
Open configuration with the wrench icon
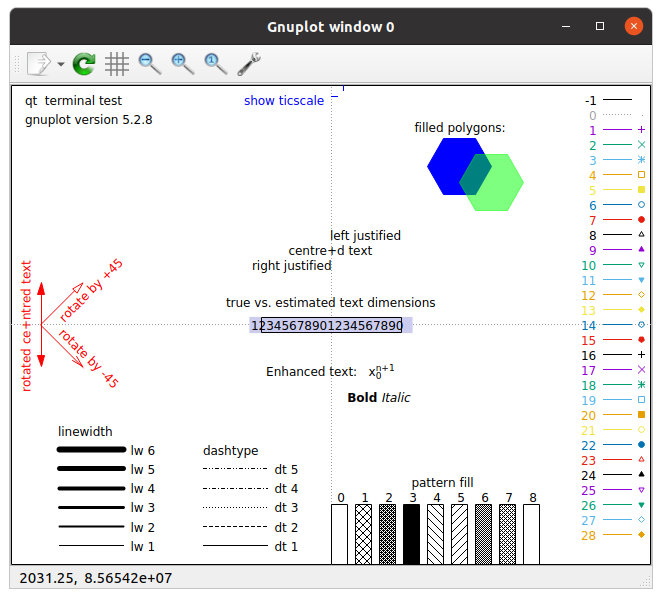(249, 64)
